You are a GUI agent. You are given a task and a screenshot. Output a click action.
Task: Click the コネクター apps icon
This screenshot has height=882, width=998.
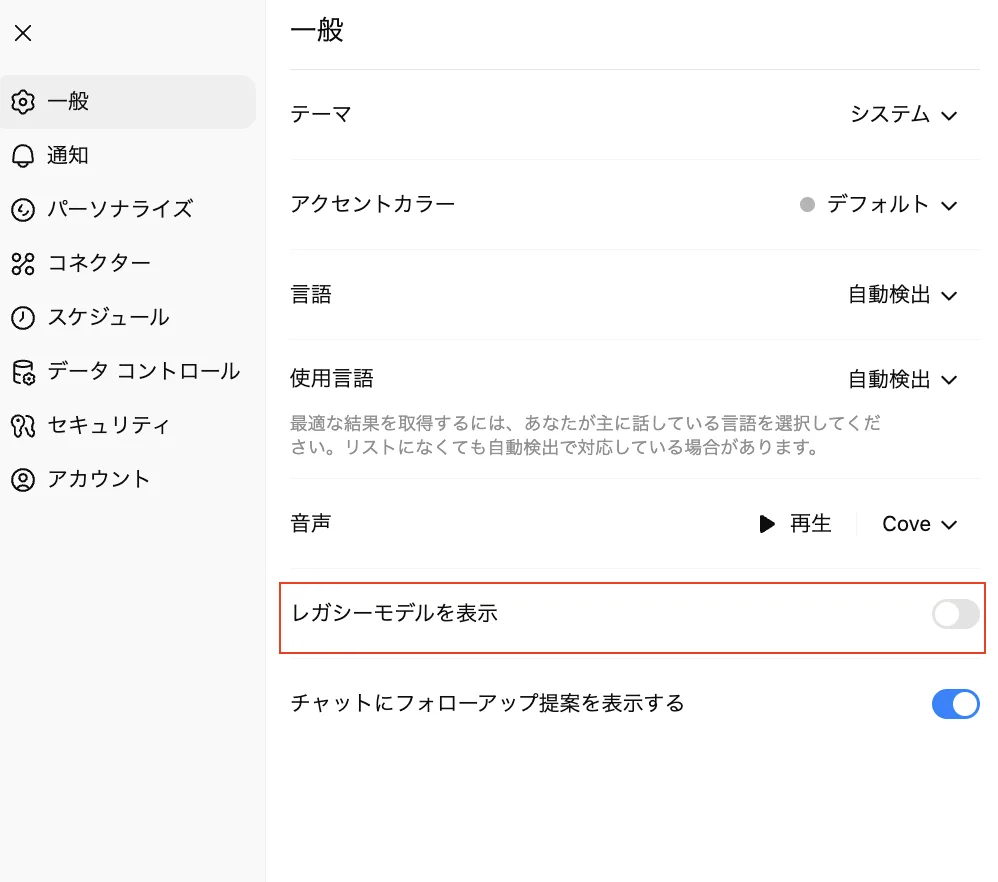pos(23,264)
